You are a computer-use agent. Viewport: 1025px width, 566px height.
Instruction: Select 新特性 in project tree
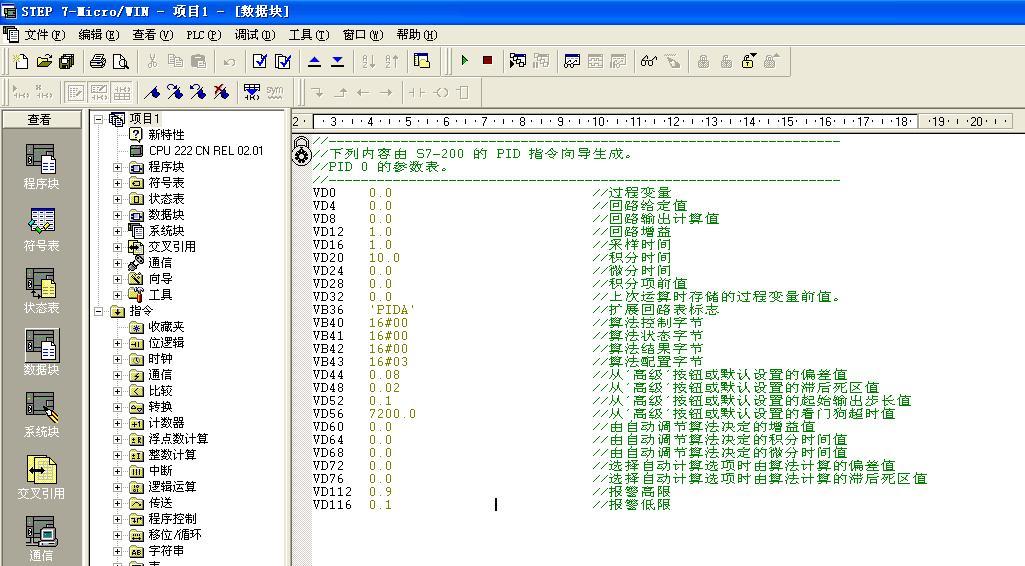(x=166, y=135)
